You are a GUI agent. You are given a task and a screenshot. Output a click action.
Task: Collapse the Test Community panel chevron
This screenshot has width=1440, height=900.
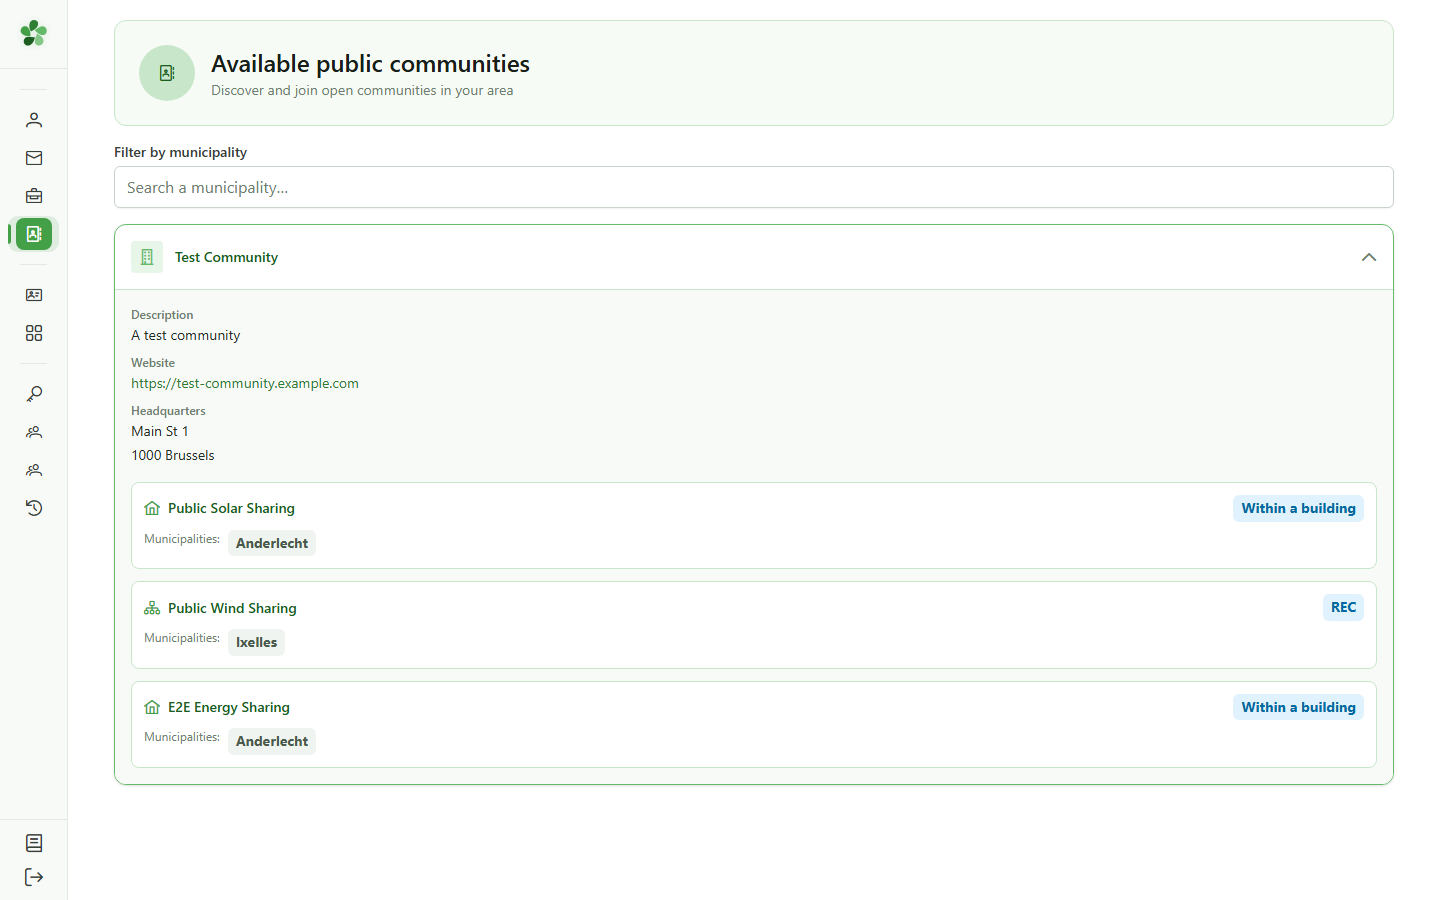[x=1369, y=257]
